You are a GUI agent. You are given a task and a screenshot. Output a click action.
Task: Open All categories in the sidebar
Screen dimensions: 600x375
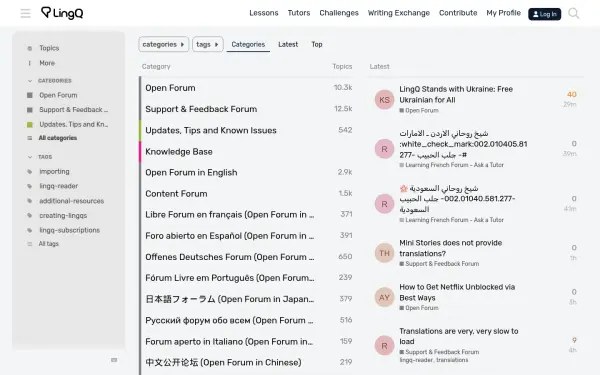tap(57, 138)
